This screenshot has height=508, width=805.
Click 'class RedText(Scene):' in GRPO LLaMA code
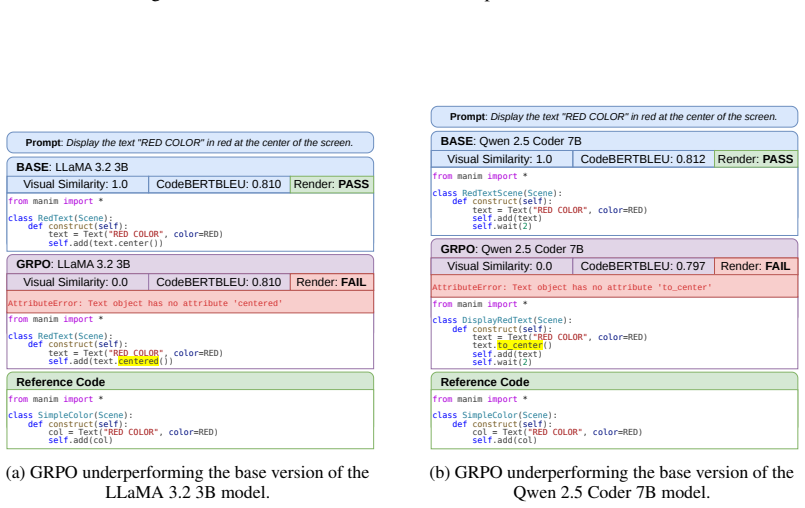pyautogui.click(x=60, y=336)
